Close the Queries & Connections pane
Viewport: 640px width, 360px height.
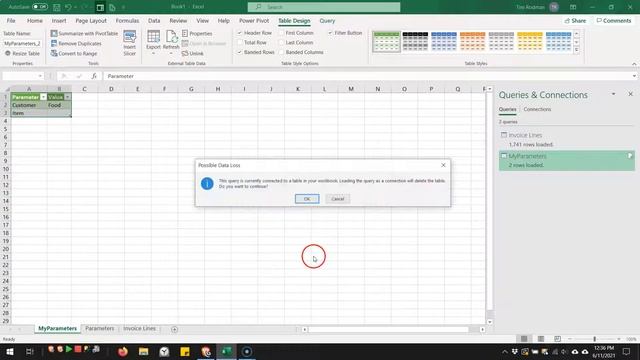630,94
